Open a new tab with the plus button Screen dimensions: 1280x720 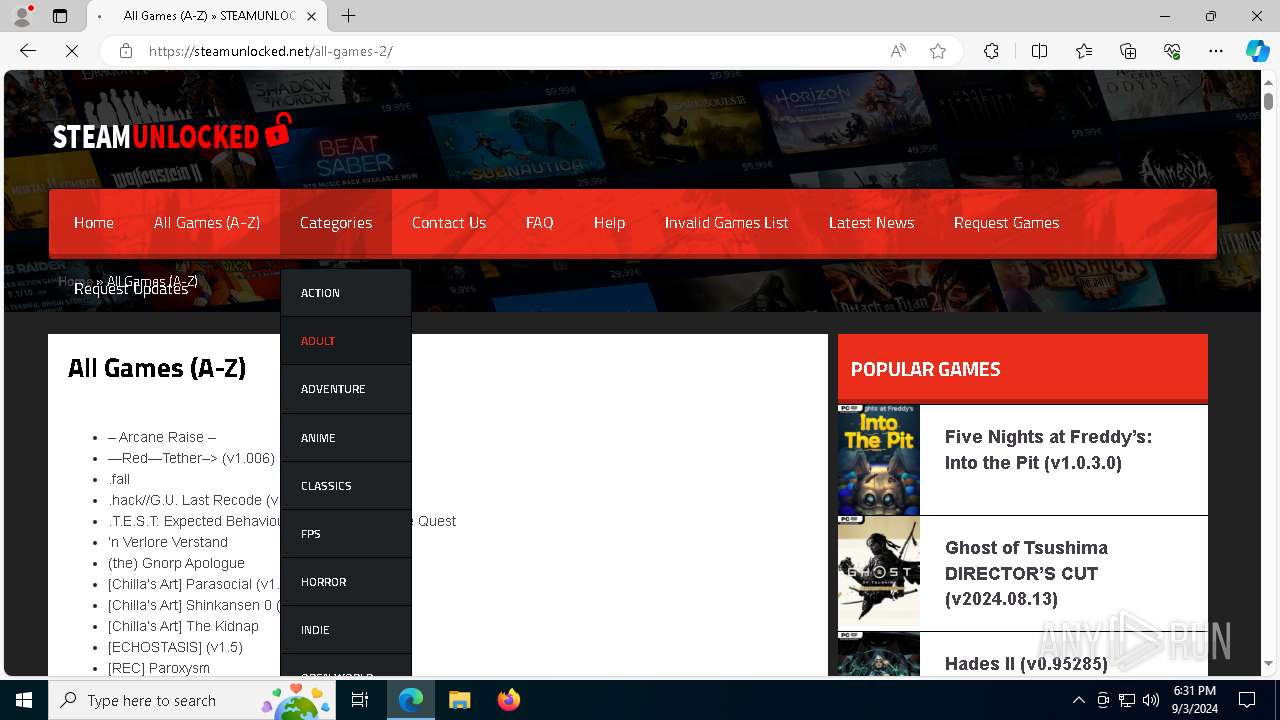point(348,16)
